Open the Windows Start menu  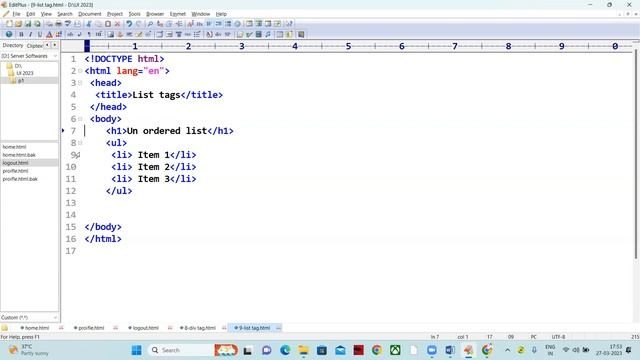click(136, 350)
